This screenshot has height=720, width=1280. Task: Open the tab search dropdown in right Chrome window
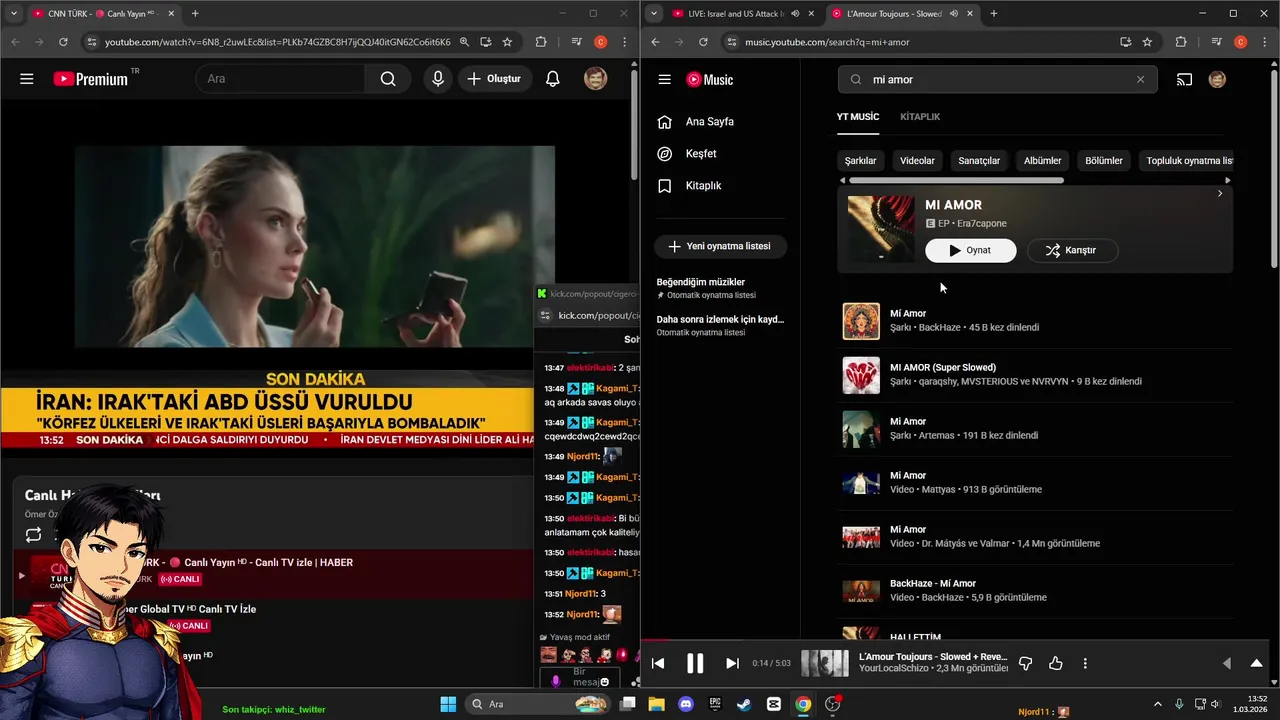click(654, 13)
